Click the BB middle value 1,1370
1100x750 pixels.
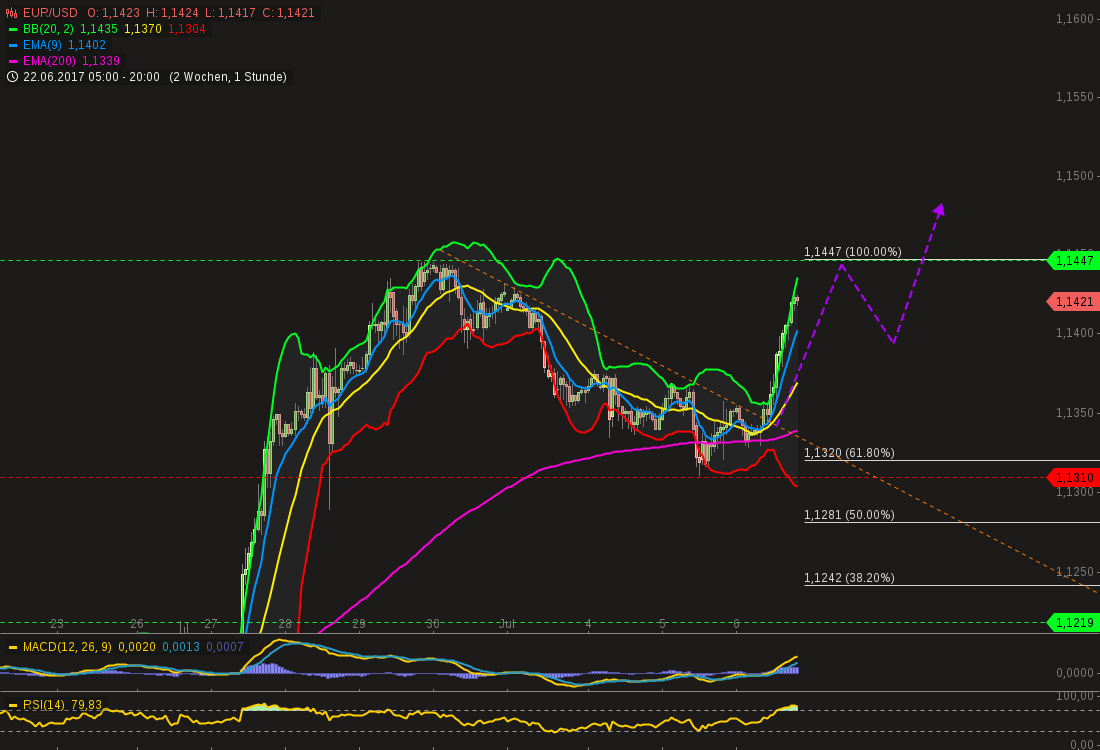(x=143, y=29)
